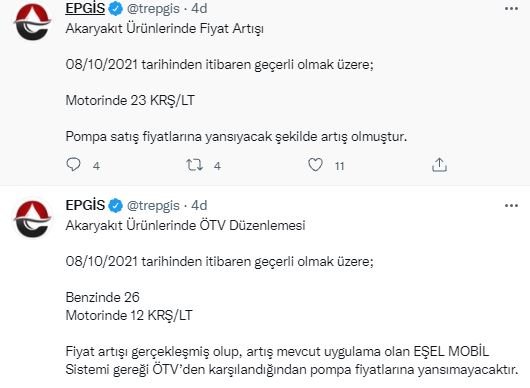Click the like count 11
Image resolution: width=530 pixels, height=388 pixels.
[x=339, y=166]
